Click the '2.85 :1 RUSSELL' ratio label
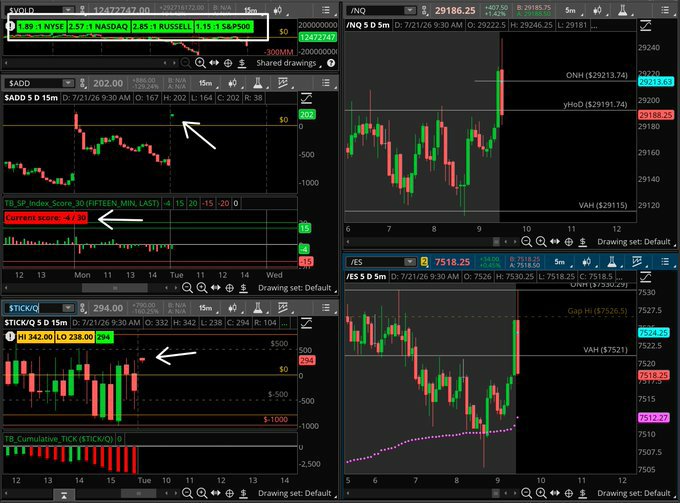The width and height of the screenshot is (680, 503). 162,26
